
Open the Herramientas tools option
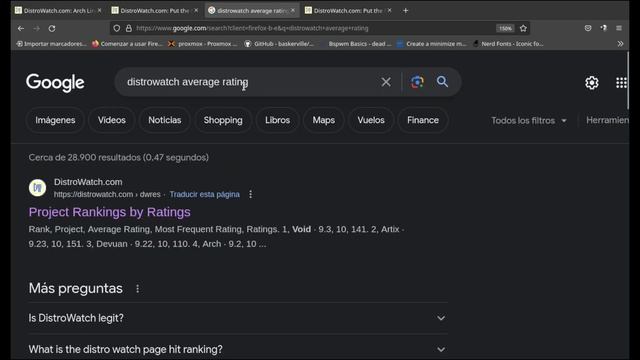tap(607, 120)
